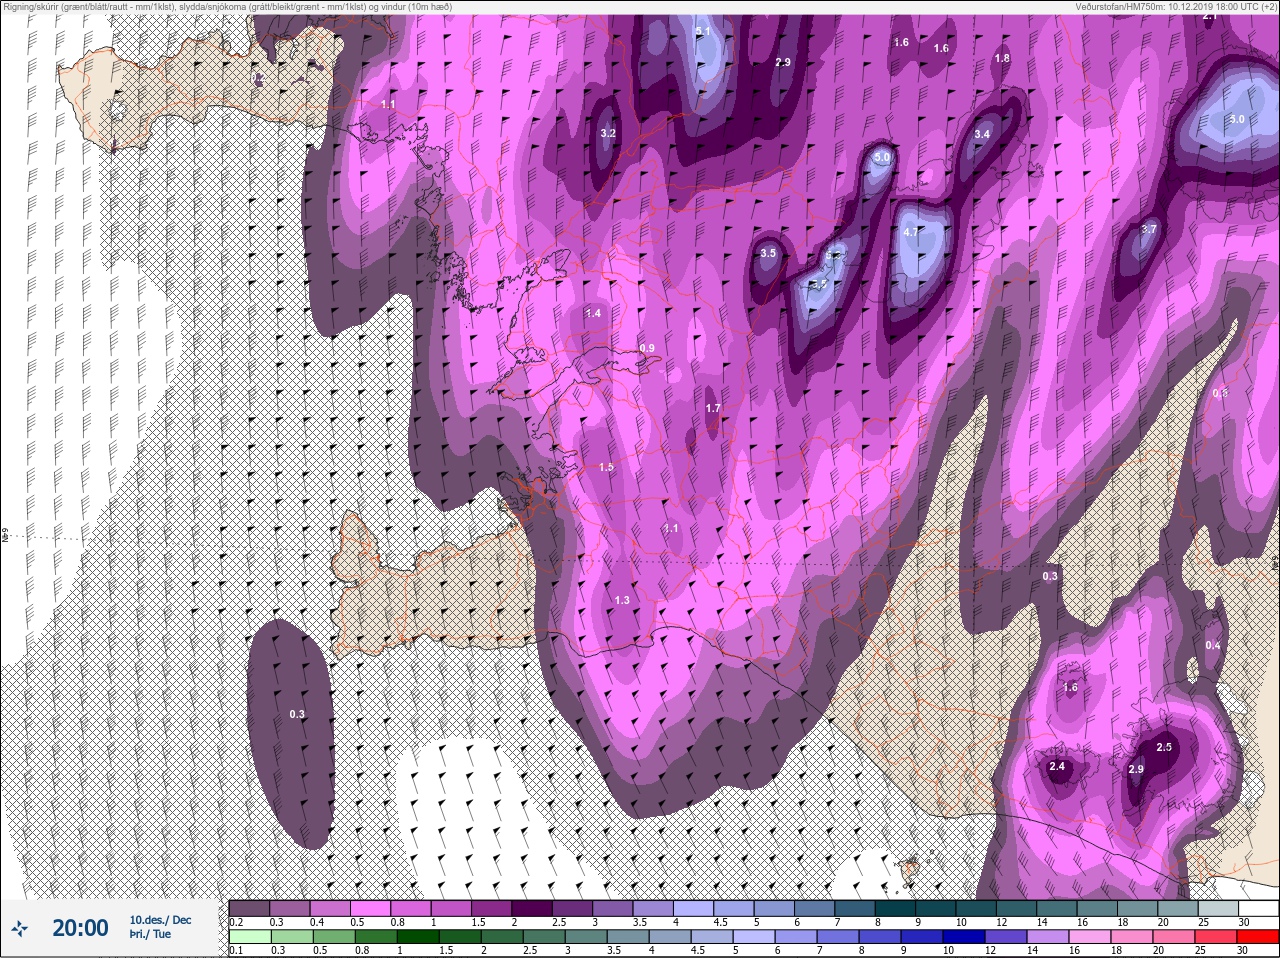
Task: Click the 3.4 precipitation value on the map
Action: click(982, 134)
